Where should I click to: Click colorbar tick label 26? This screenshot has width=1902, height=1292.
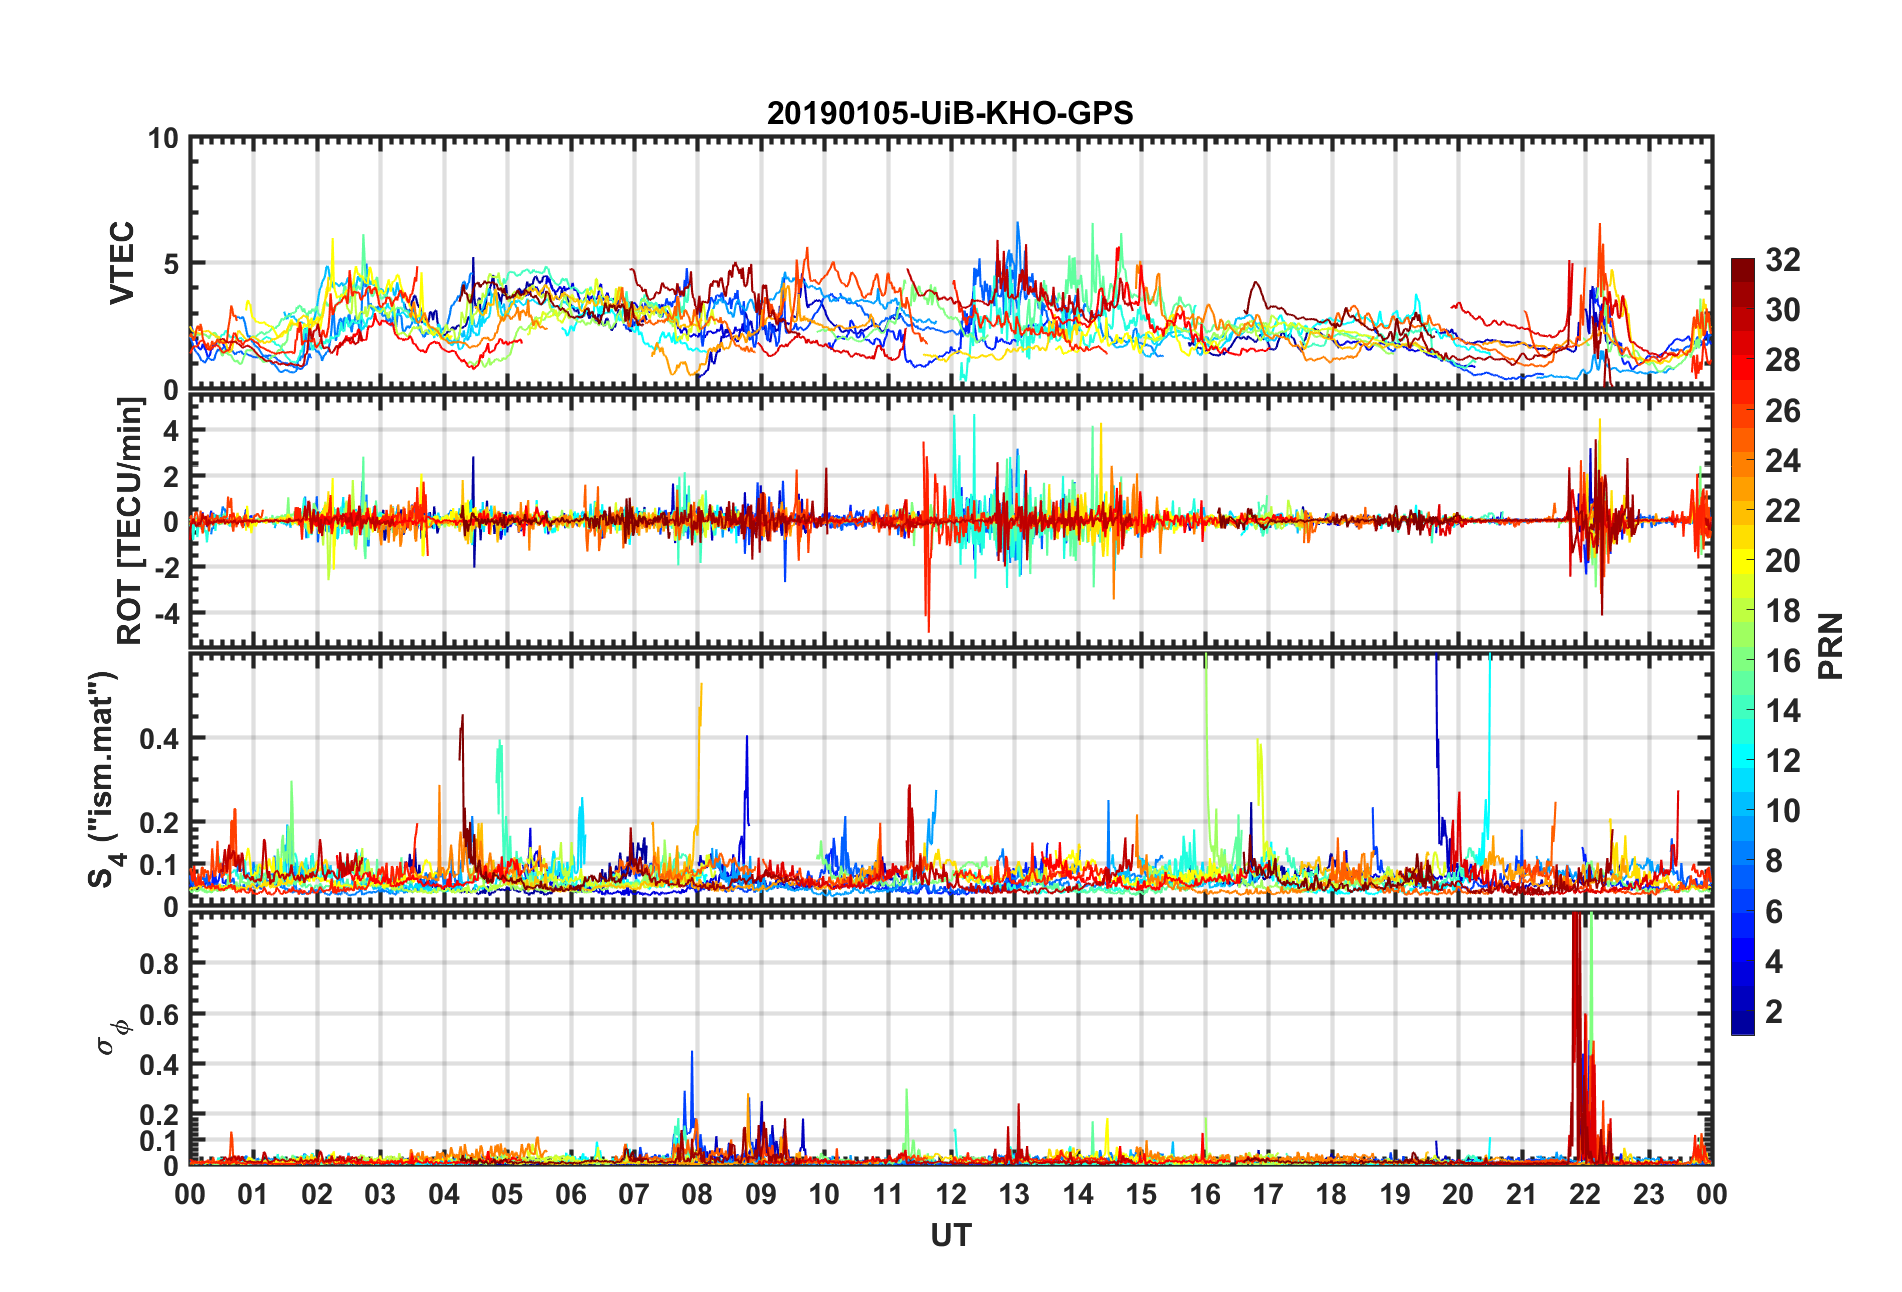(x=1783, y=411)
